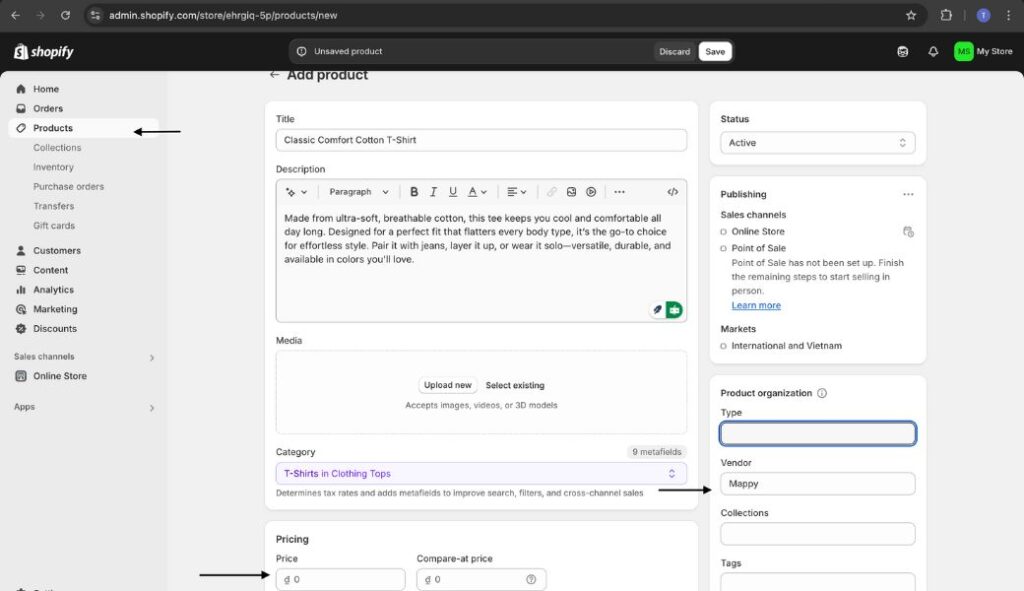Reload the page in browser
1024x591 pixels.
65,15
